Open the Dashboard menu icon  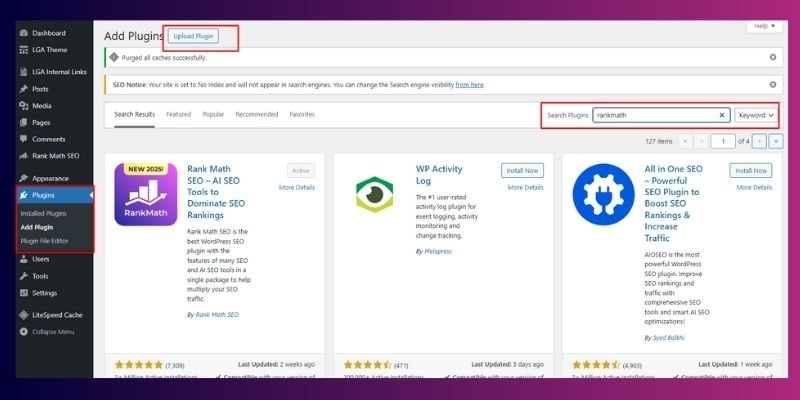[x=23, y=33]
